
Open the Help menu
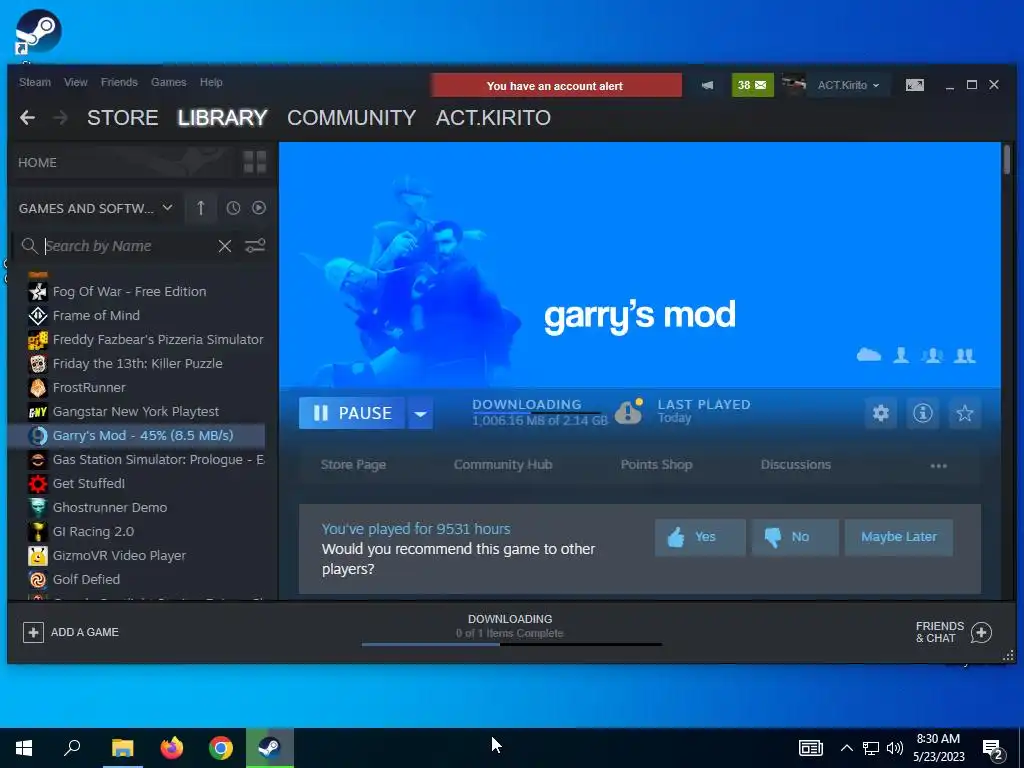211,82
